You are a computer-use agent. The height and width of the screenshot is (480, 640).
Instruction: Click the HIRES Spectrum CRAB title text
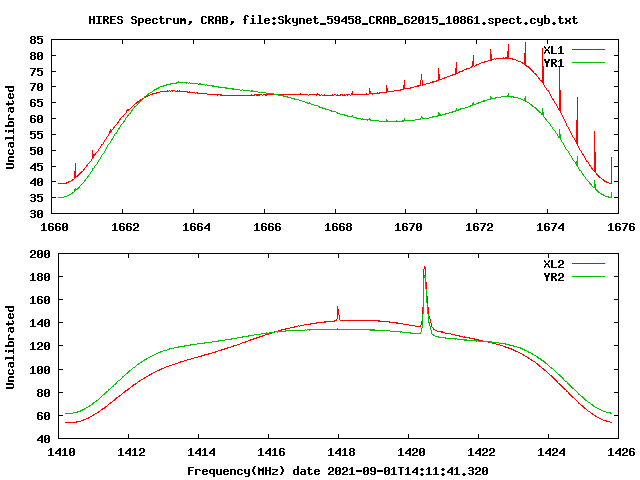333,20
